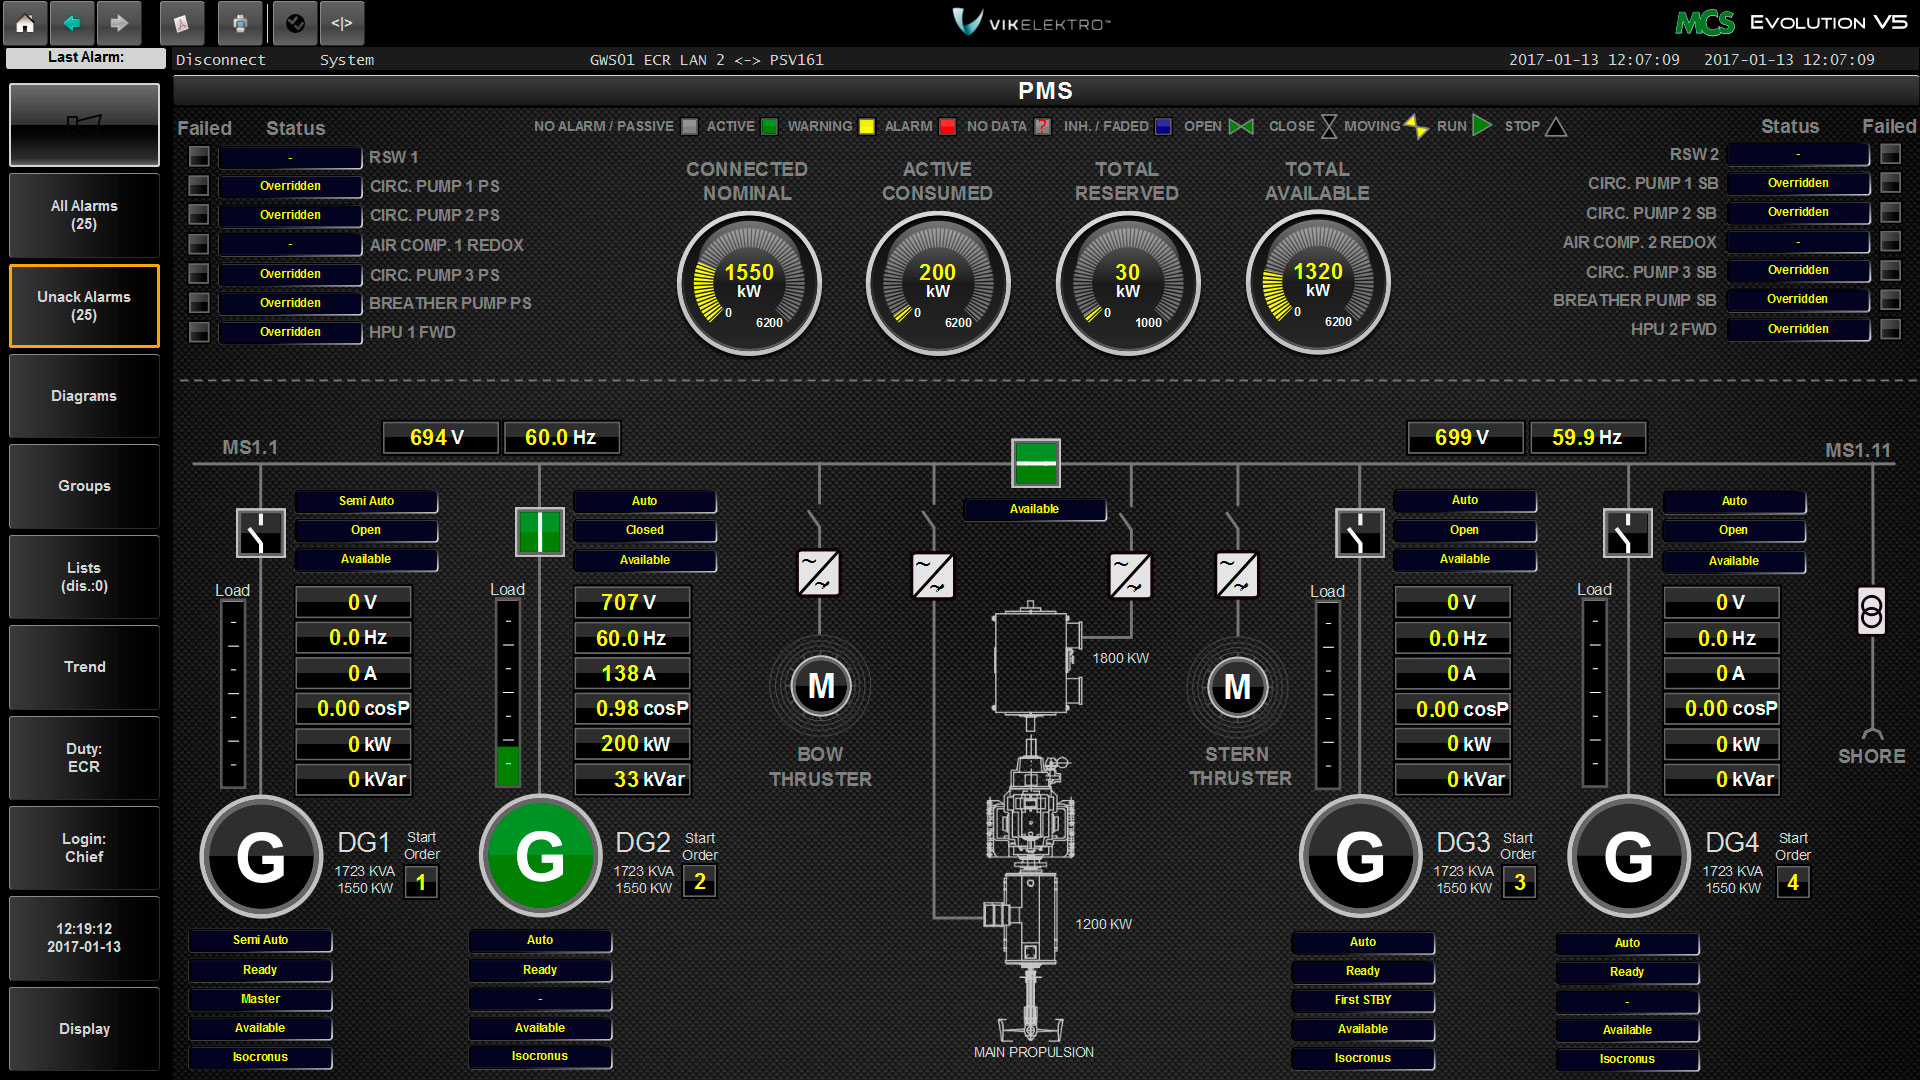
Task: Click the green back arrow
Action: (72, 23)
